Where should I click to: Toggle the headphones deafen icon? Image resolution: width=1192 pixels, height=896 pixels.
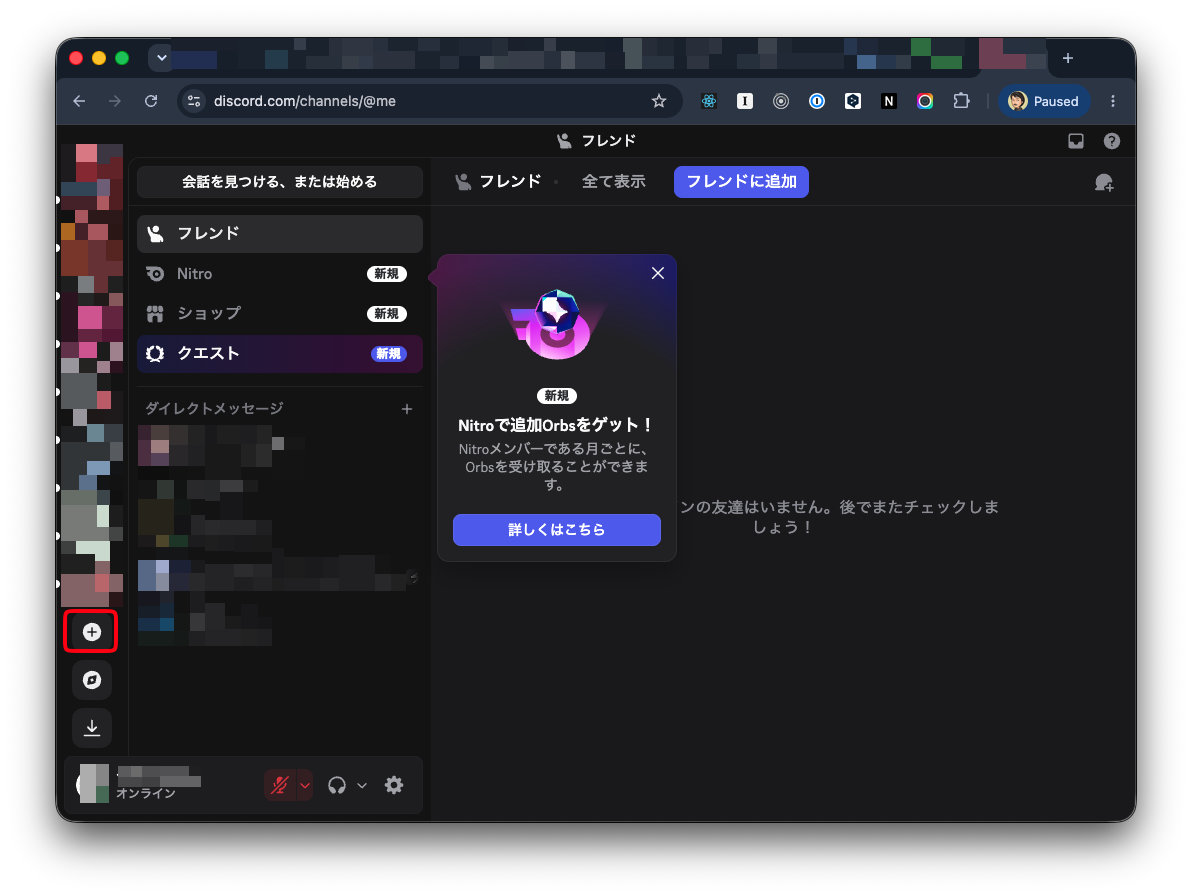click(x=337, y=785)
